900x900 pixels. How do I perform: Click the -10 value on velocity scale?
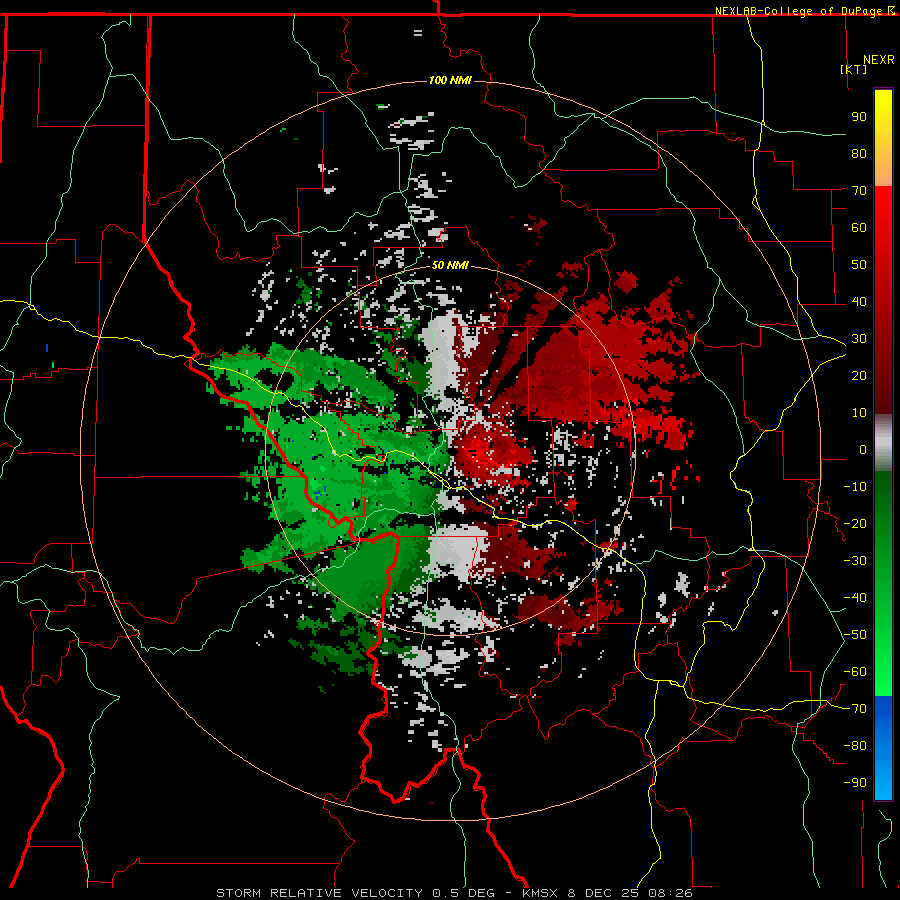pos(855,487)
